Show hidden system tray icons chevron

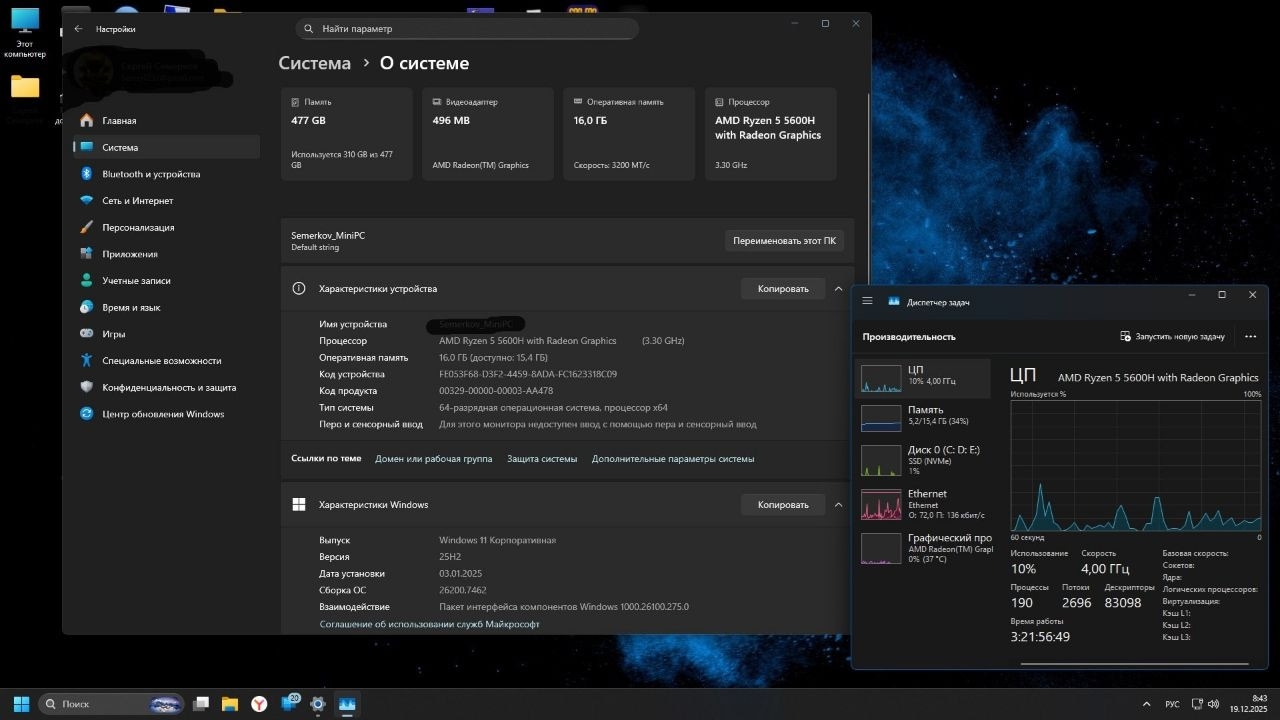[x=1145, y=704]
